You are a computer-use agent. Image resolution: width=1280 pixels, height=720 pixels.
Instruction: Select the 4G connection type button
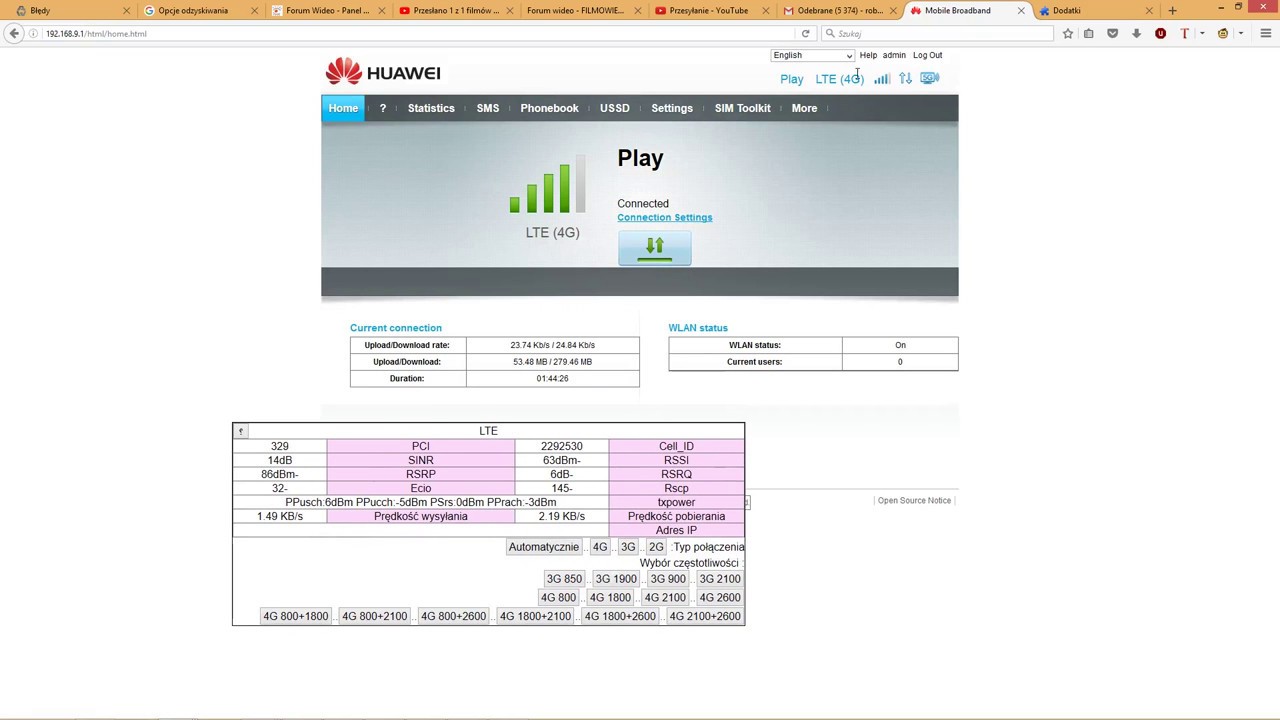[600, 547]
